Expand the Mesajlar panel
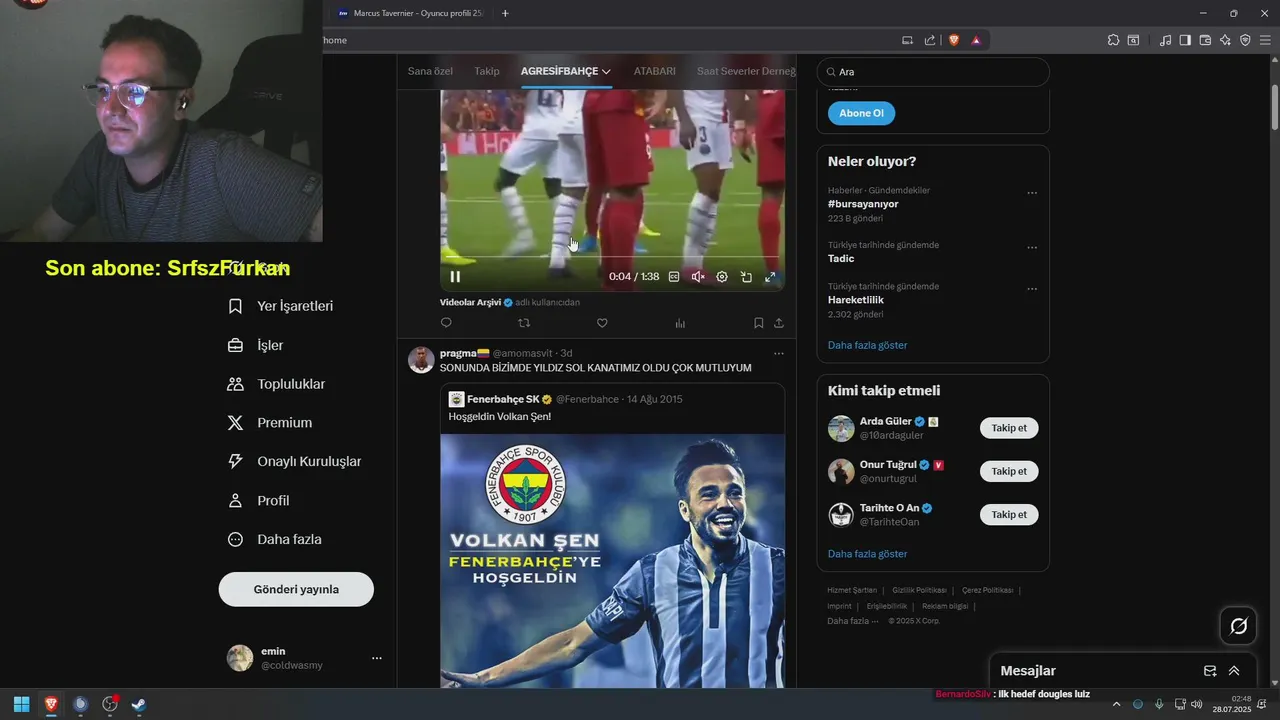The image size is (1280, 720). click(x=1234, y=671)
